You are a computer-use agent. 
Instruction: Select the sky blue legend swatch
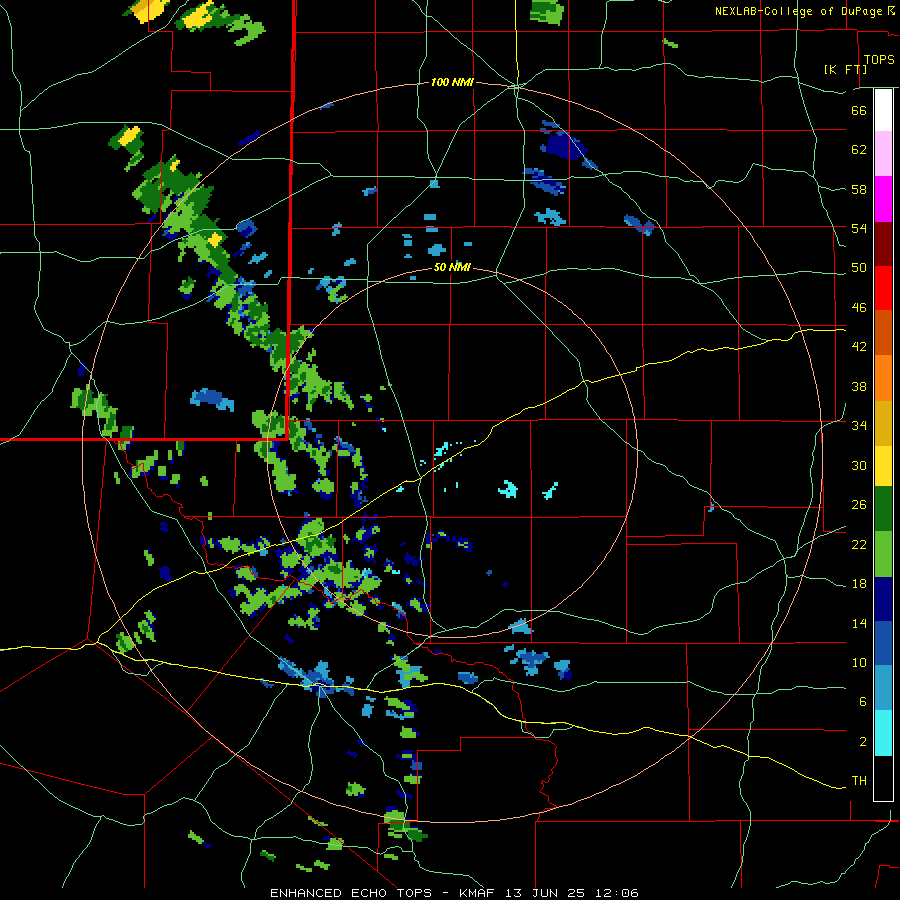[883, 688]
